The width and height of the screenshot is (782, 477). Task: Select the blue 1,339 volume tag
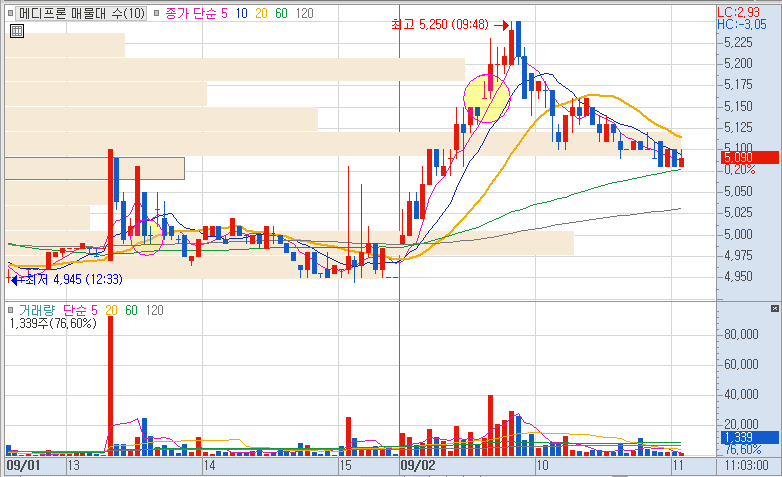coord(749,438)
